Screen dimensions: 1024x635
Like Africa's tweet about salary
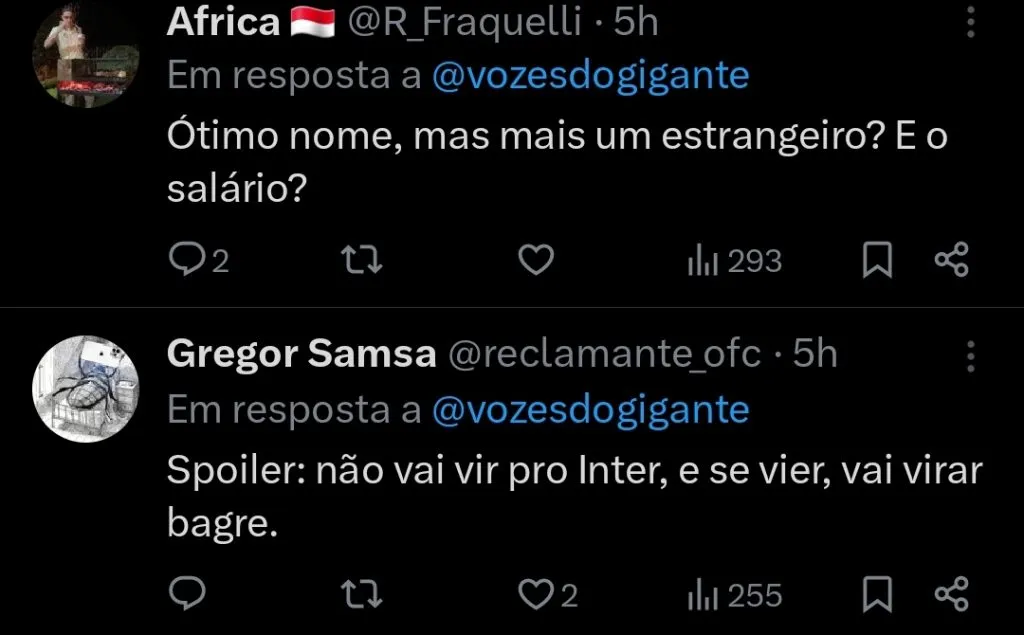535,259
